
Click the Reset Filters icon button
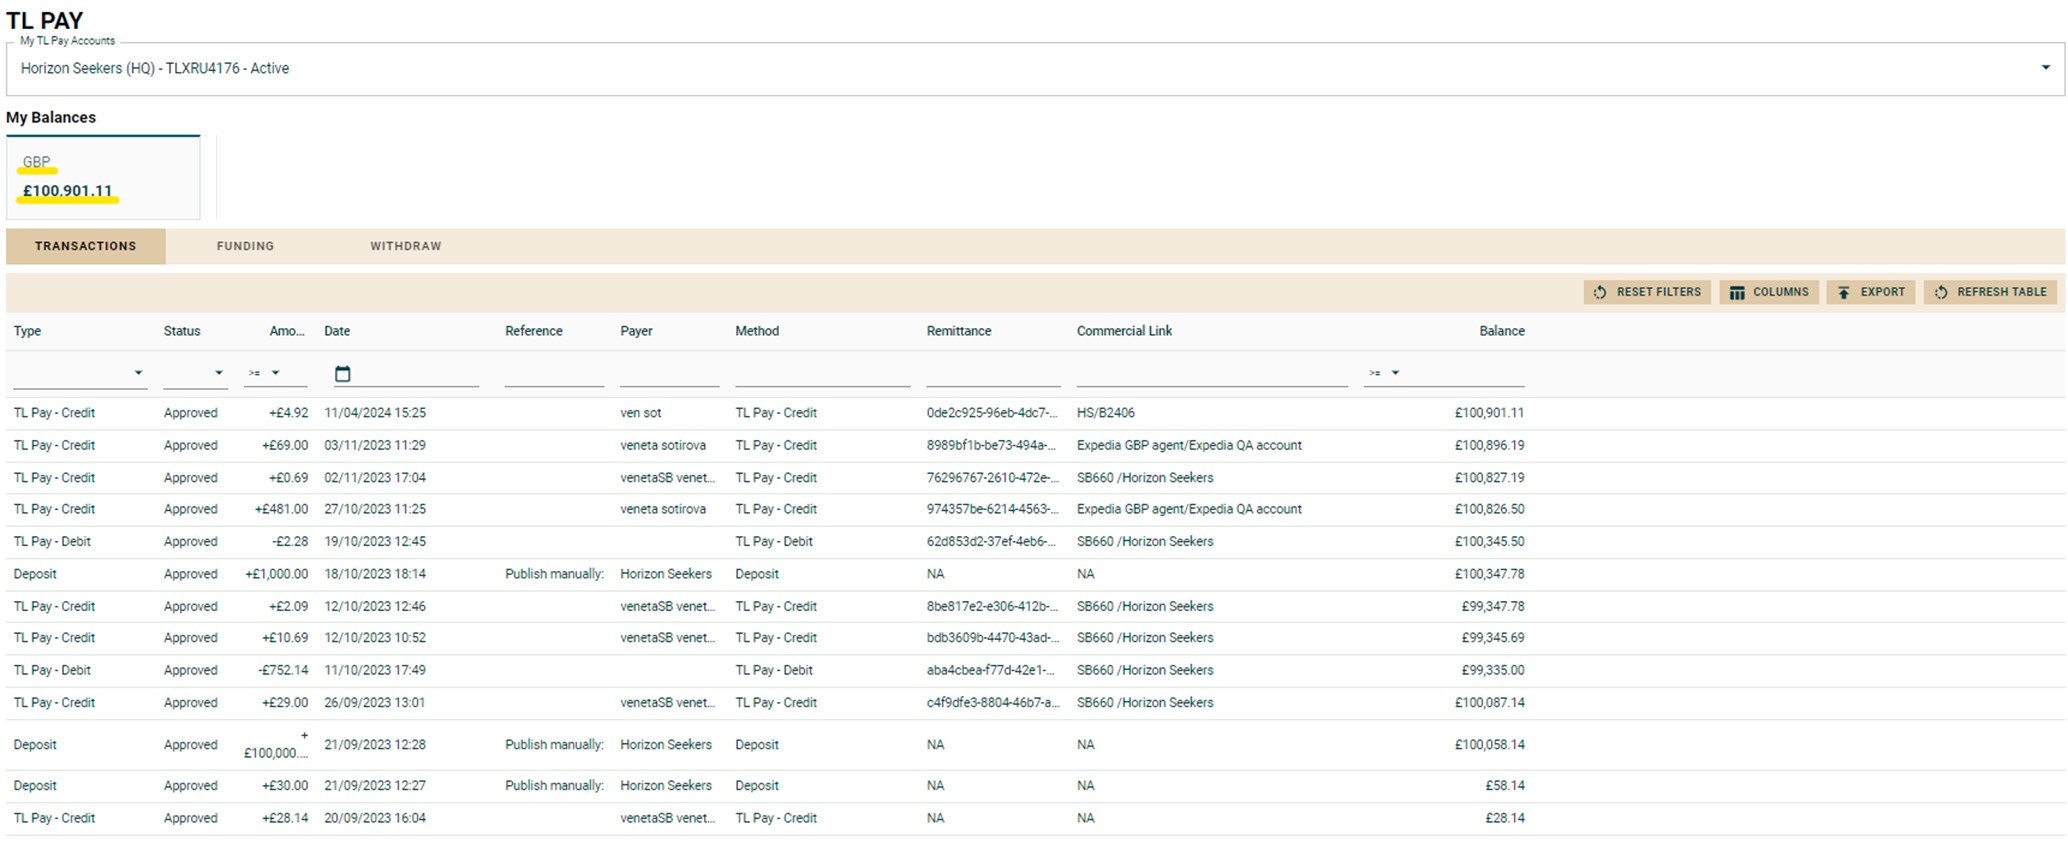point(1647,292)
